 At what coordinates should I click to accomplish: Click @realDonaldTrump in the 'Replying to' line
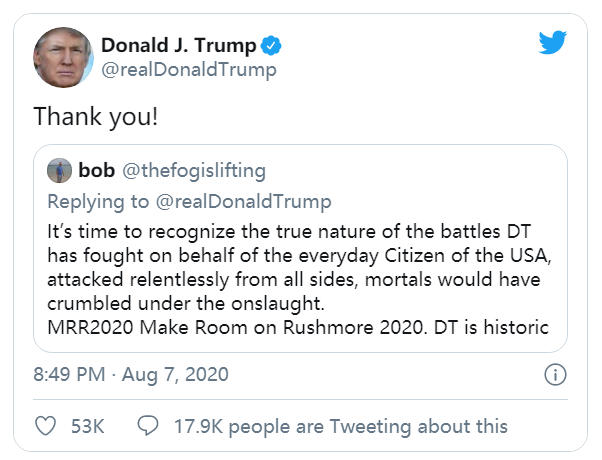click(x=241, y=201)
